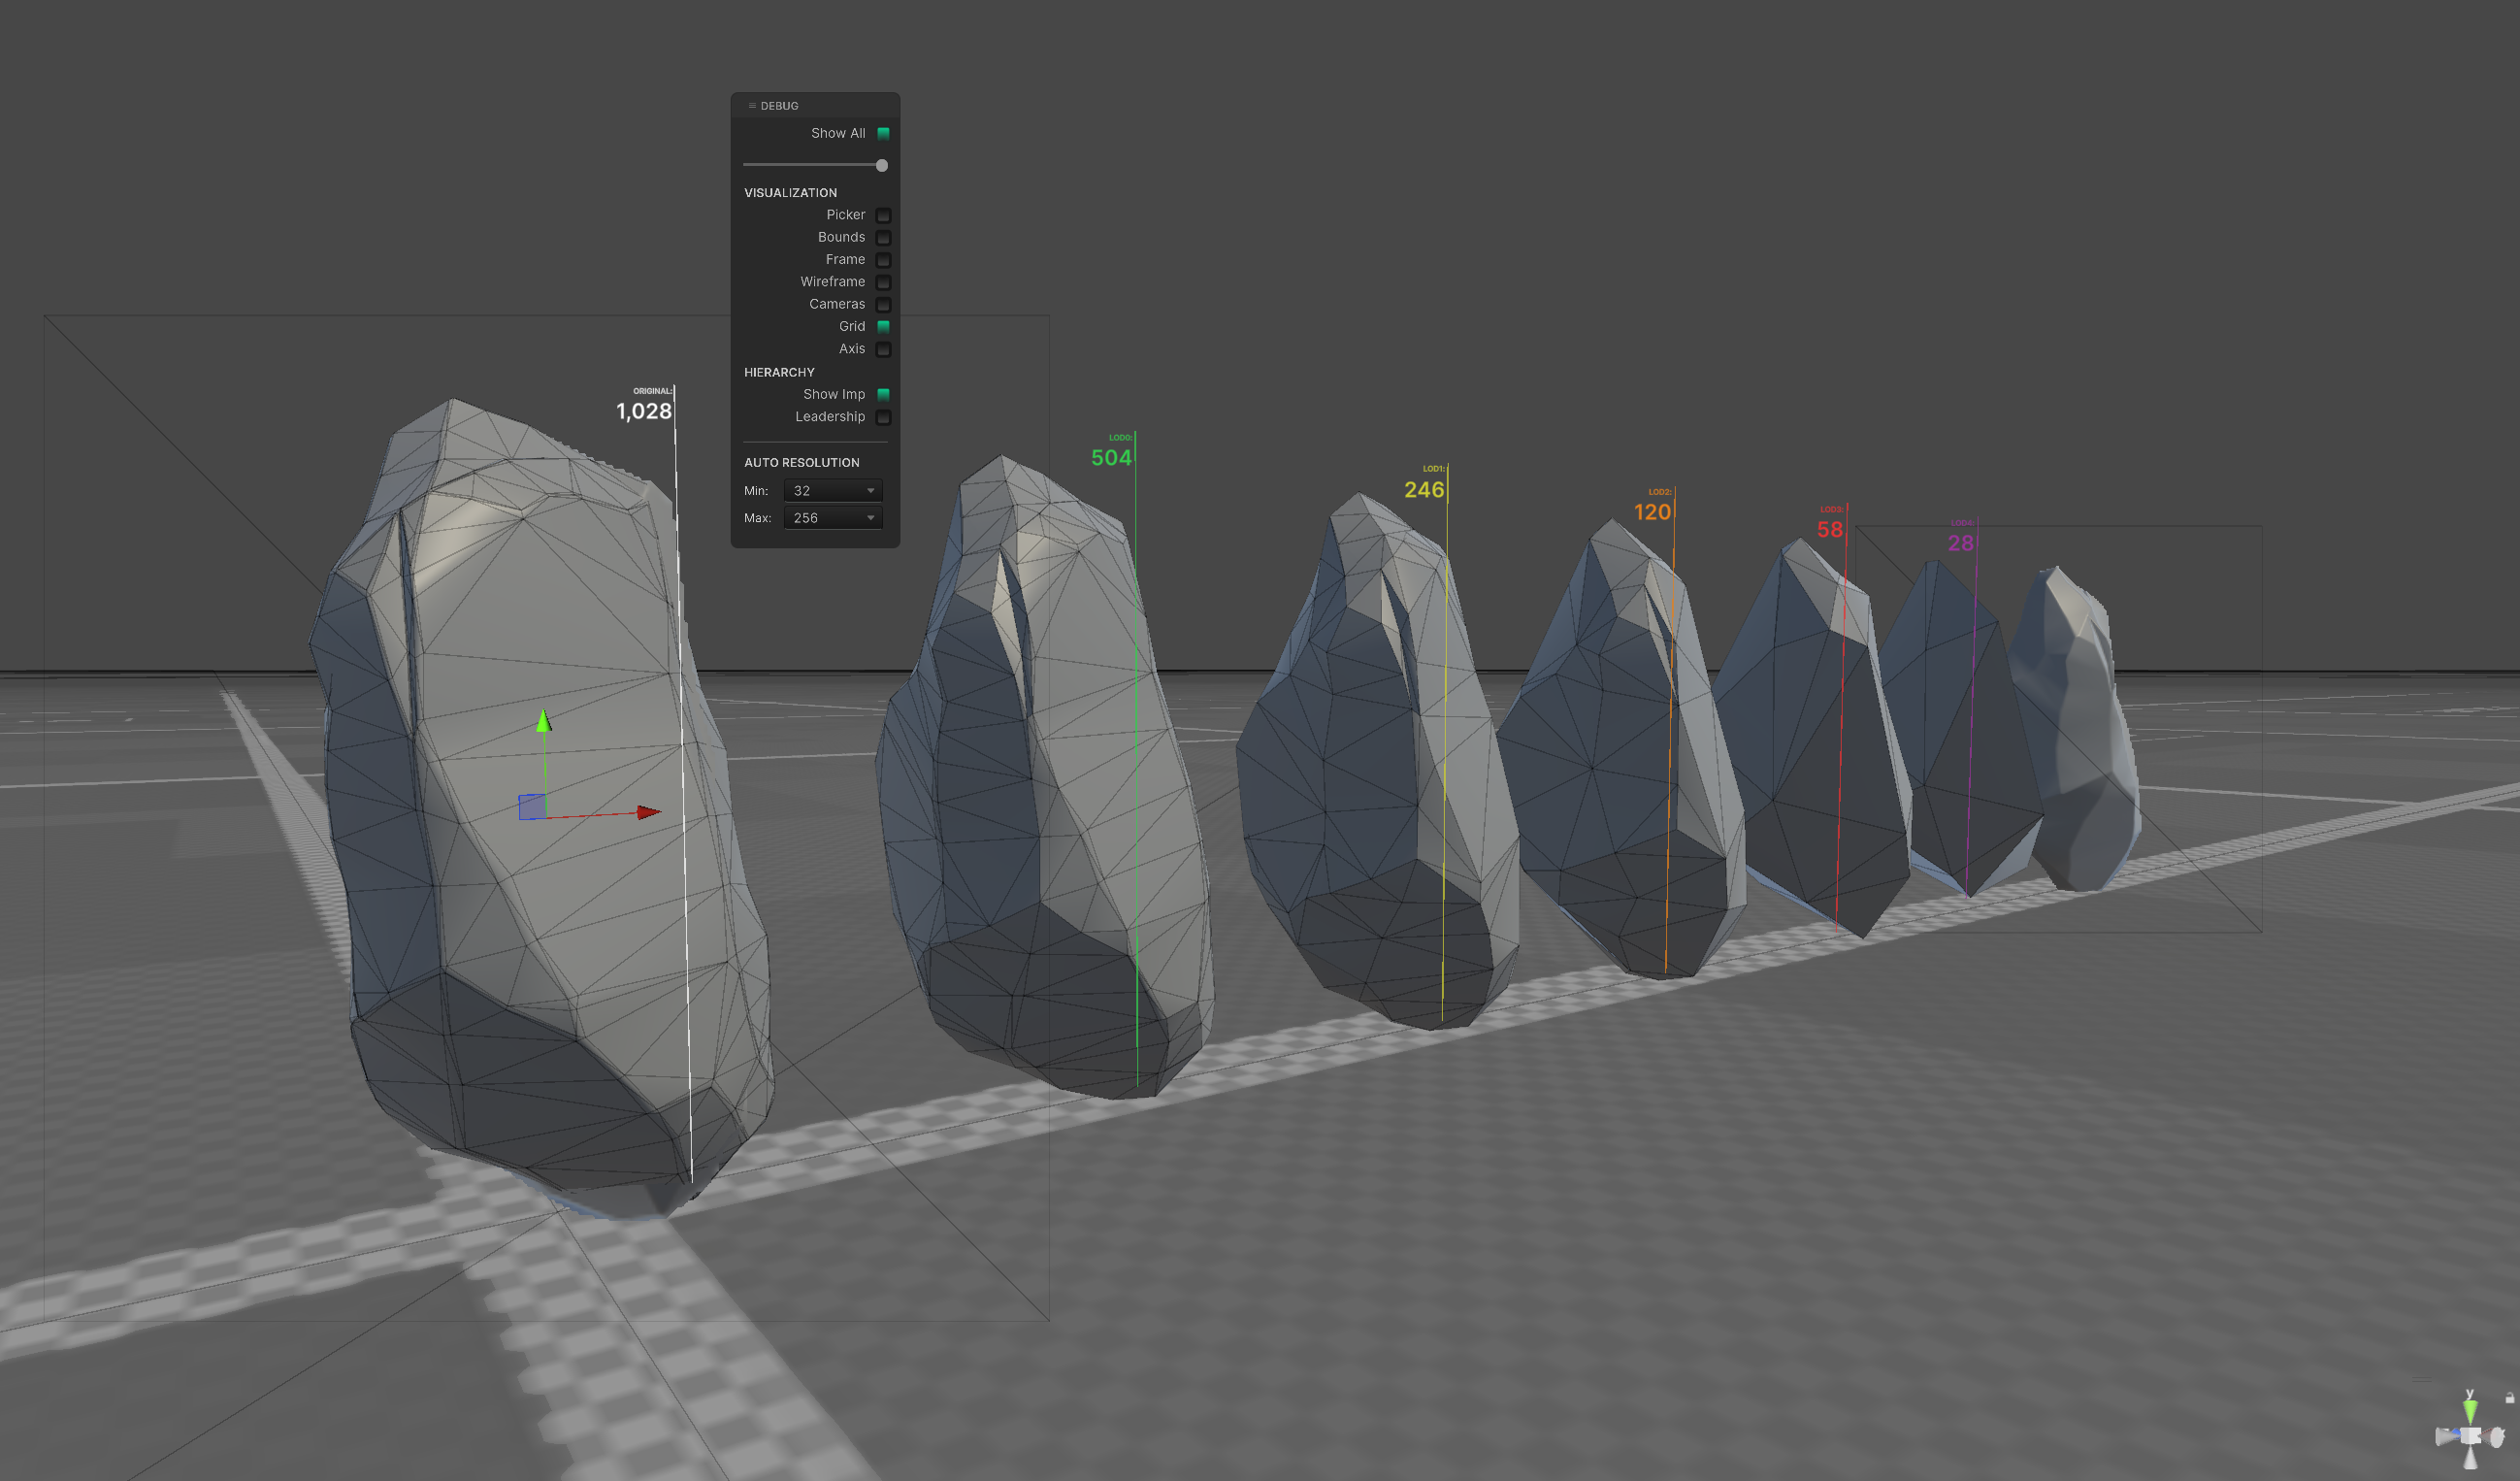Screen dimensions: 2520x1481
Task: Check the Leadership checkbox
Action: pos(883,417)
